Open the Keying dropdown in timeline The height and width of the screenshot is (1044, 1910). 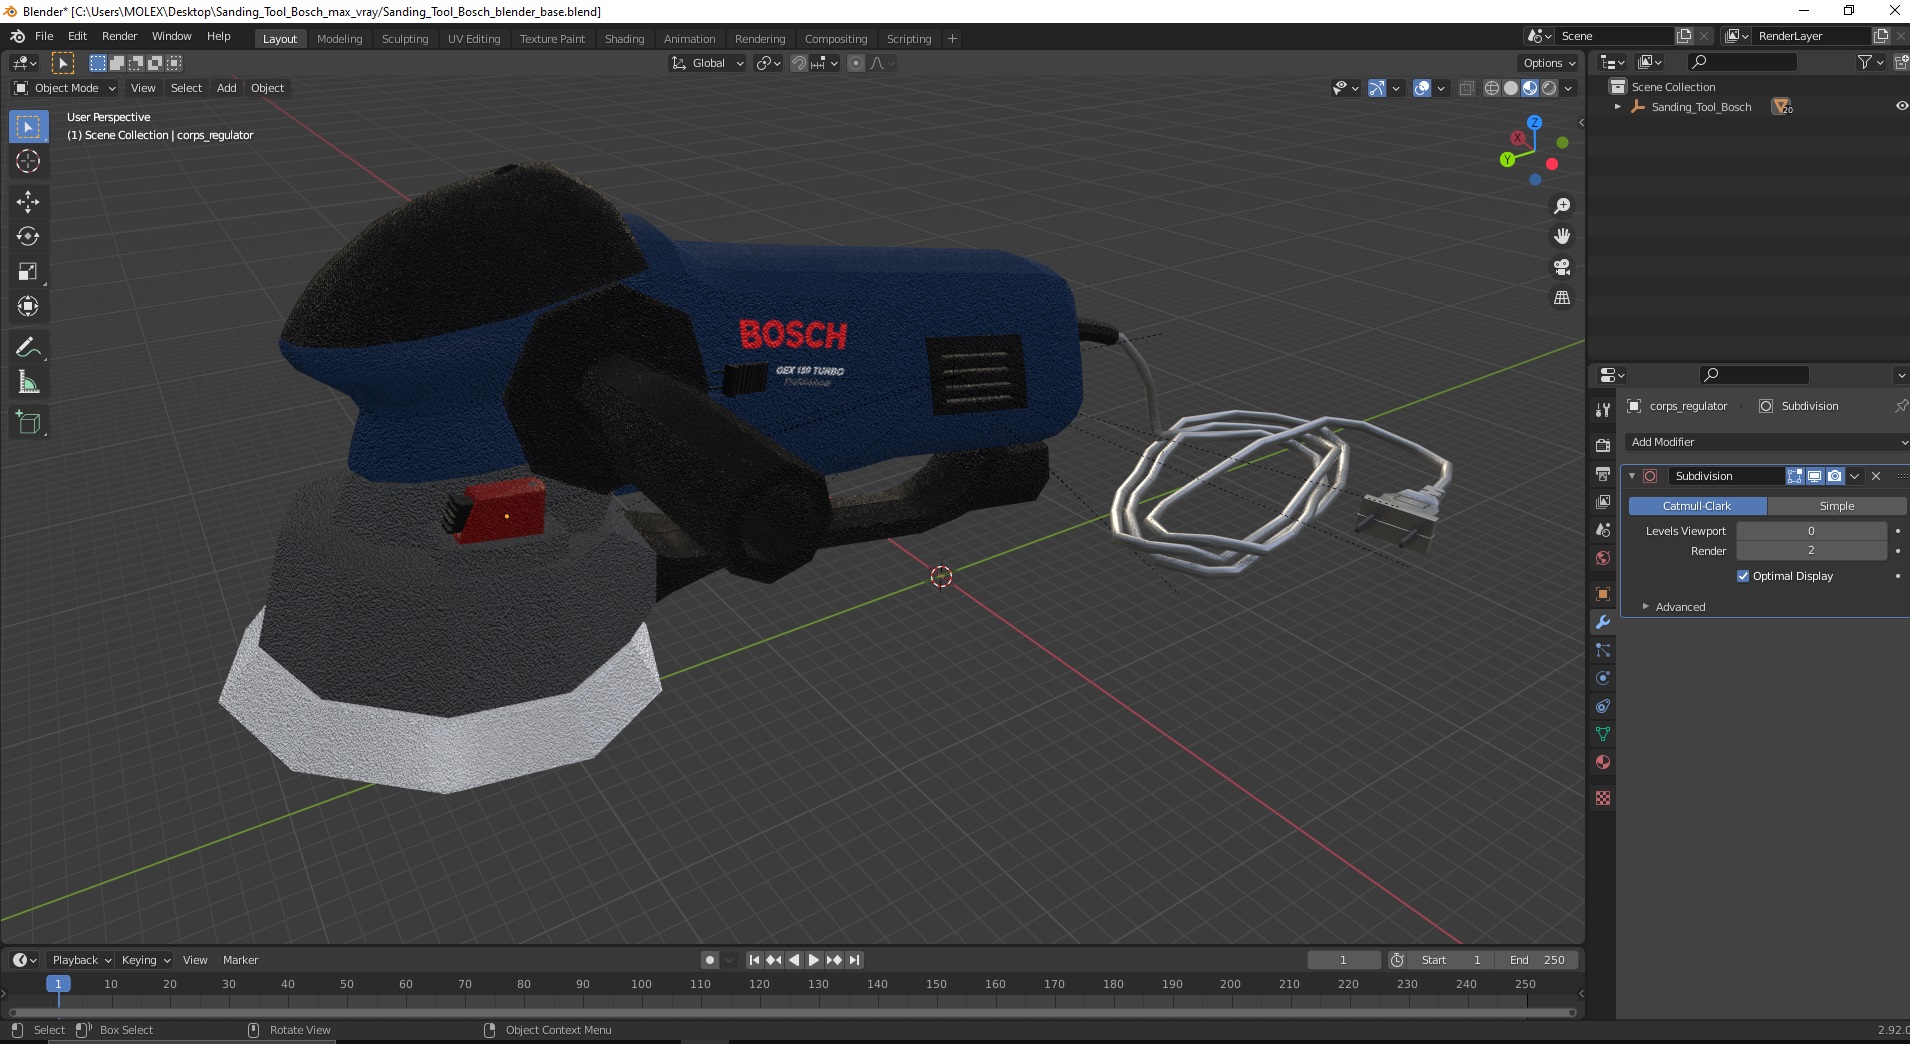(x=146, y=960)
